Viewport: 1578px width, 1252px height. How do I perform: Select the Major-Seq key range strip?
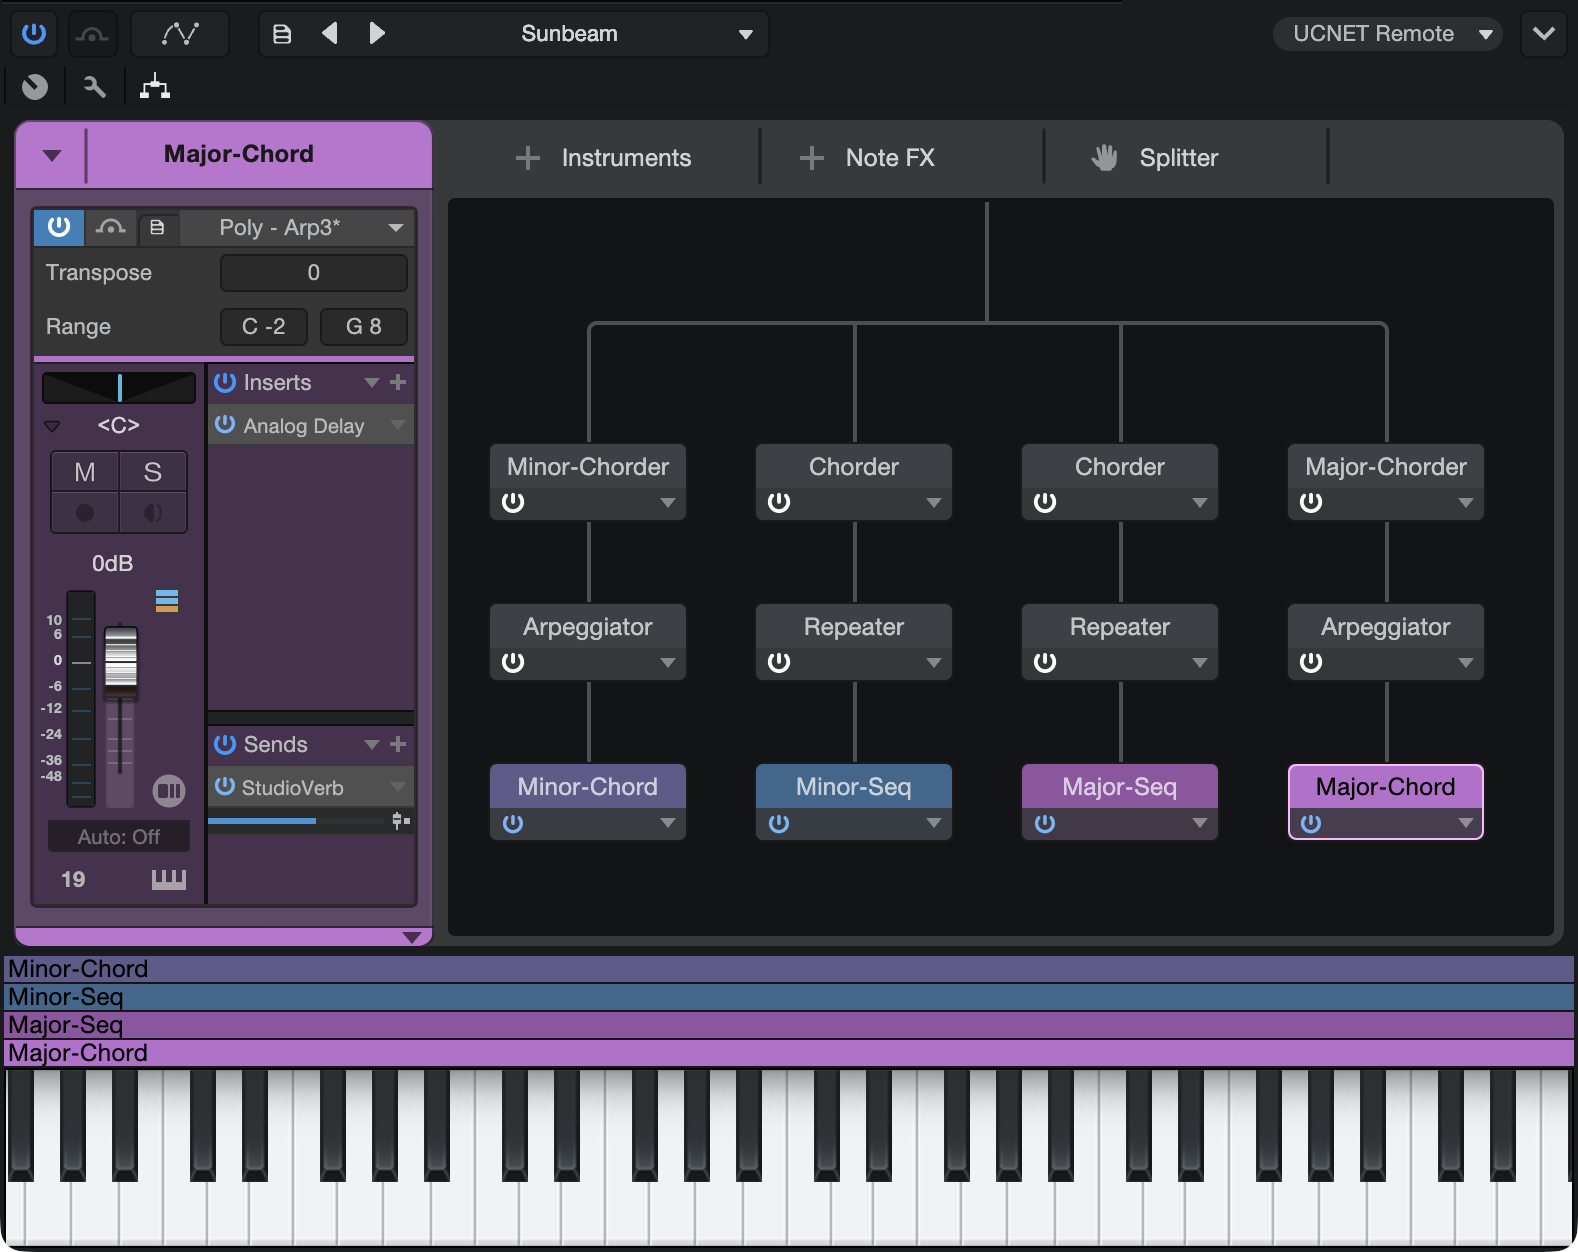(x=789, y=1025)
